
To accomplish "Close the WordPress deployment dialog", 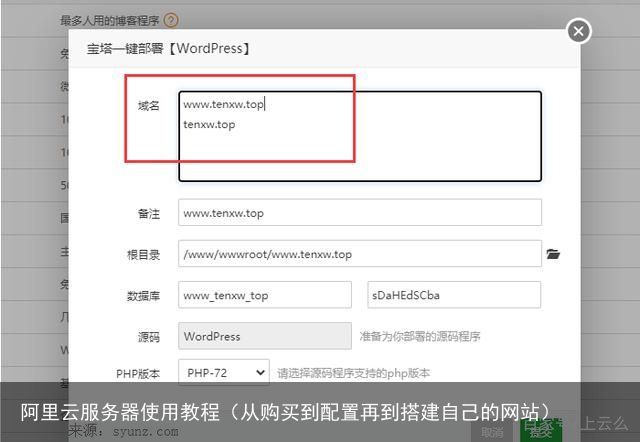I will [579, 31].
